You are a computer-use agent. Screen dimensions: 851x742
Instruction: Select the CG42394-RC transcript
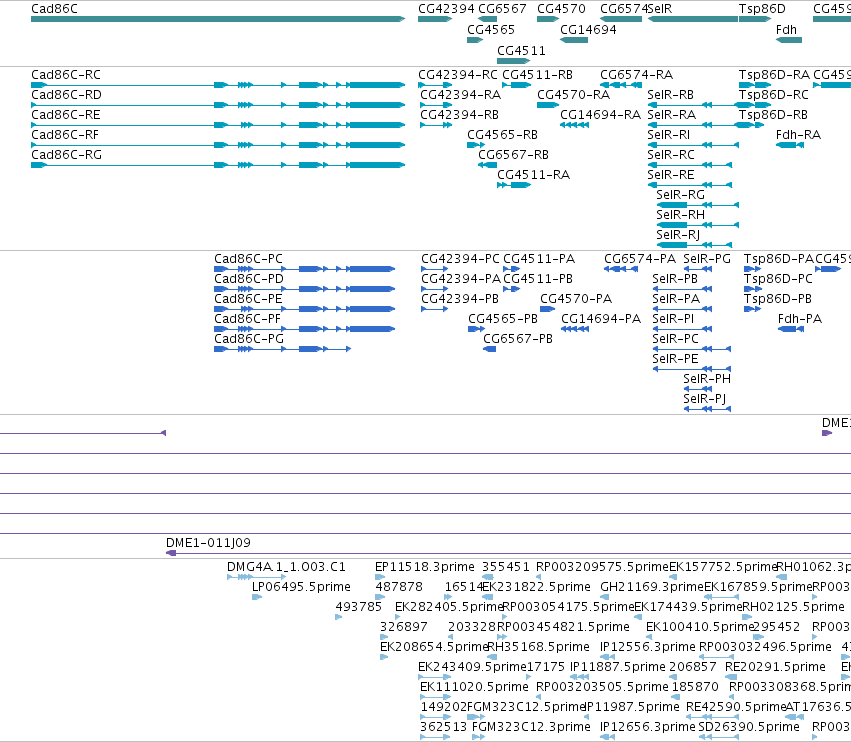(435, 85)
